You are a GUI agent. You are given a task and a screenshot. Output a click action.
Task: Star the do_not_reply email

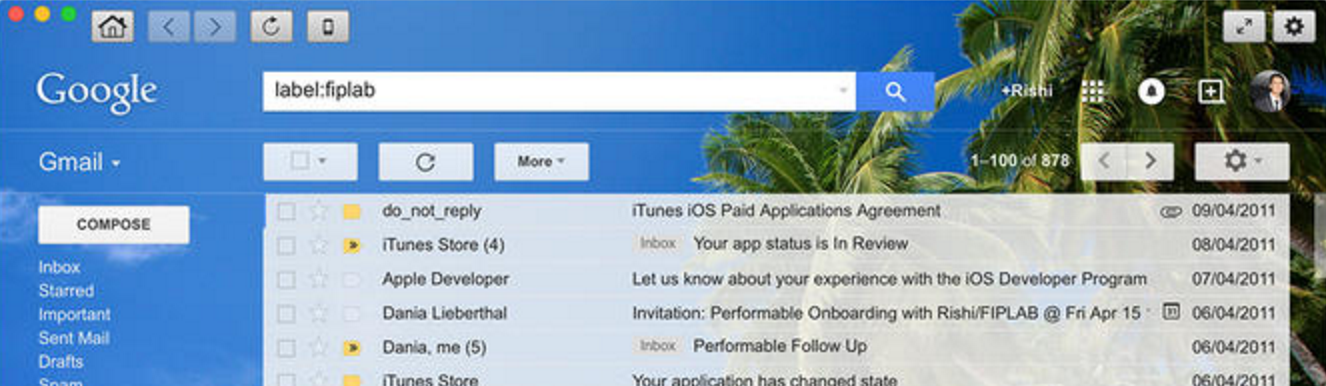click(x=318, y=211)
